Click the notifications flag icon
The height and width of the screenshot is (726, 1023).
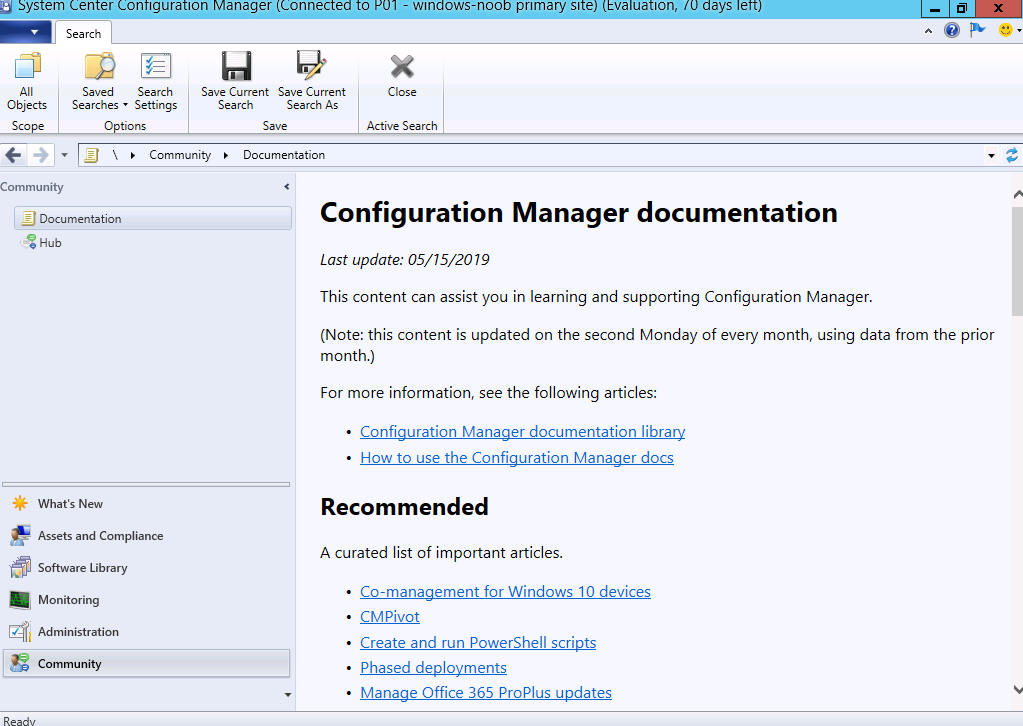pyautogui.click(x=977, y=30)
